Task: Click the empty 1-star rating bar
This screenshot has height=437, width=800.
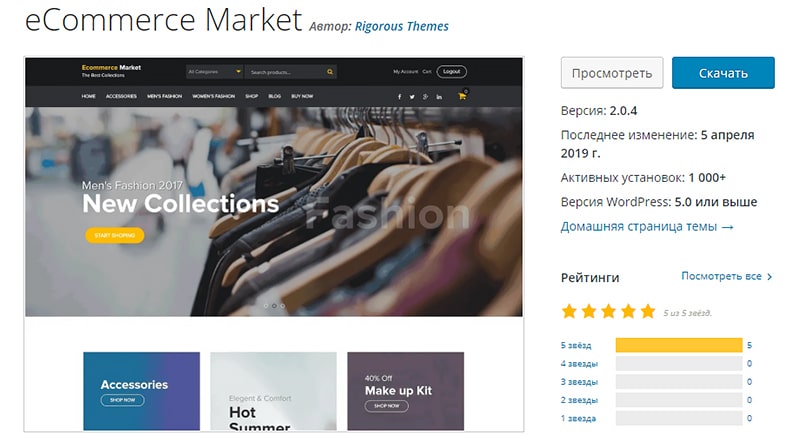Action: point(679,418)
